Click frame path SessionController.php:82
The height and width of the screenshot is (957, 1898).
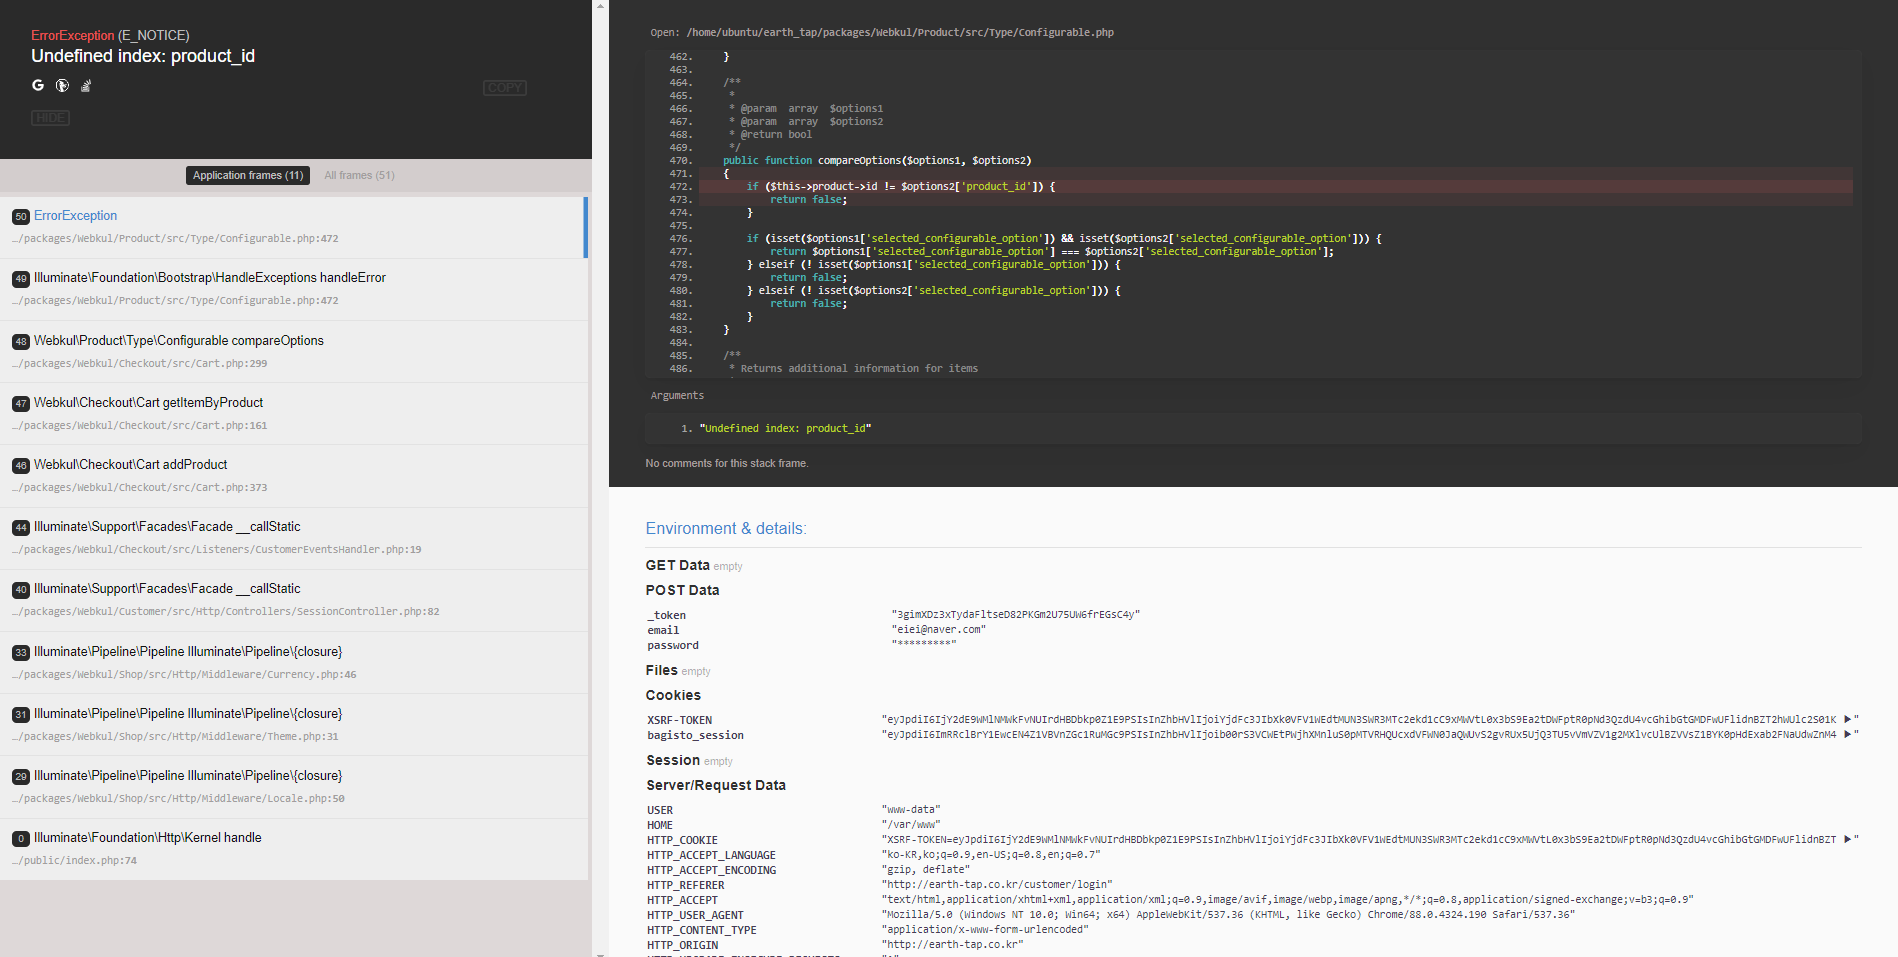coord(226,612)
